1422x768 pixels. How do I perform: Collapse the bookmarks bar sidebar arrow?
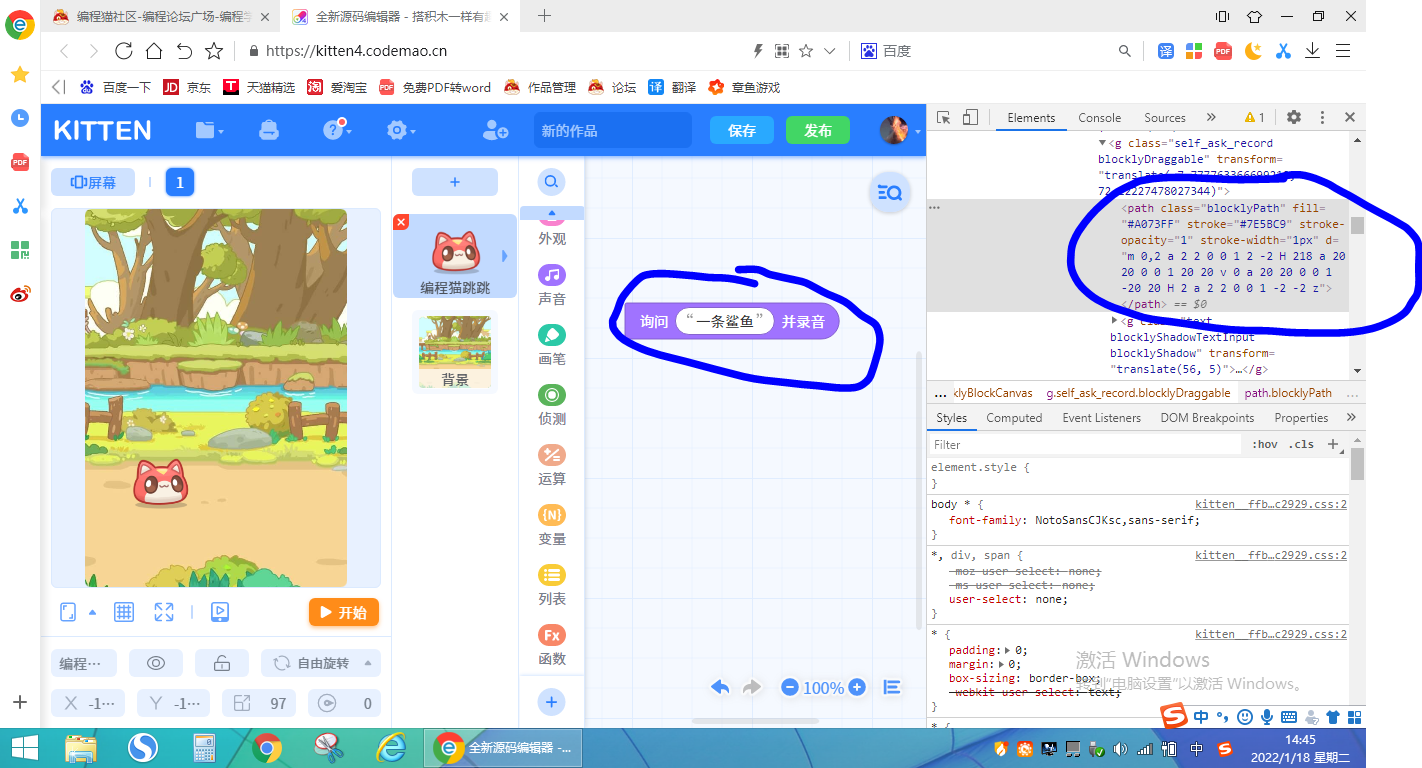tap(58, 87)
